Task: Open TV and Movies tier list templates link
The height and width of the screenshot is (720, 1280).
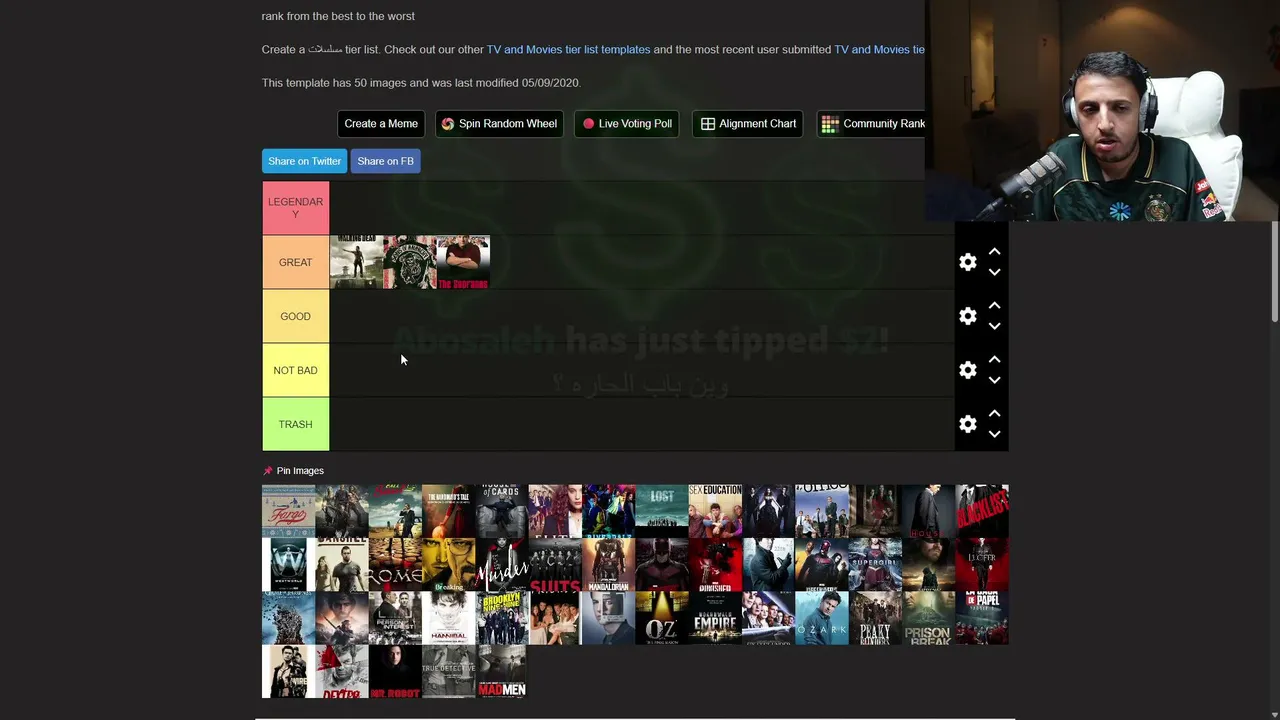Action: click(x=568, y=49)
